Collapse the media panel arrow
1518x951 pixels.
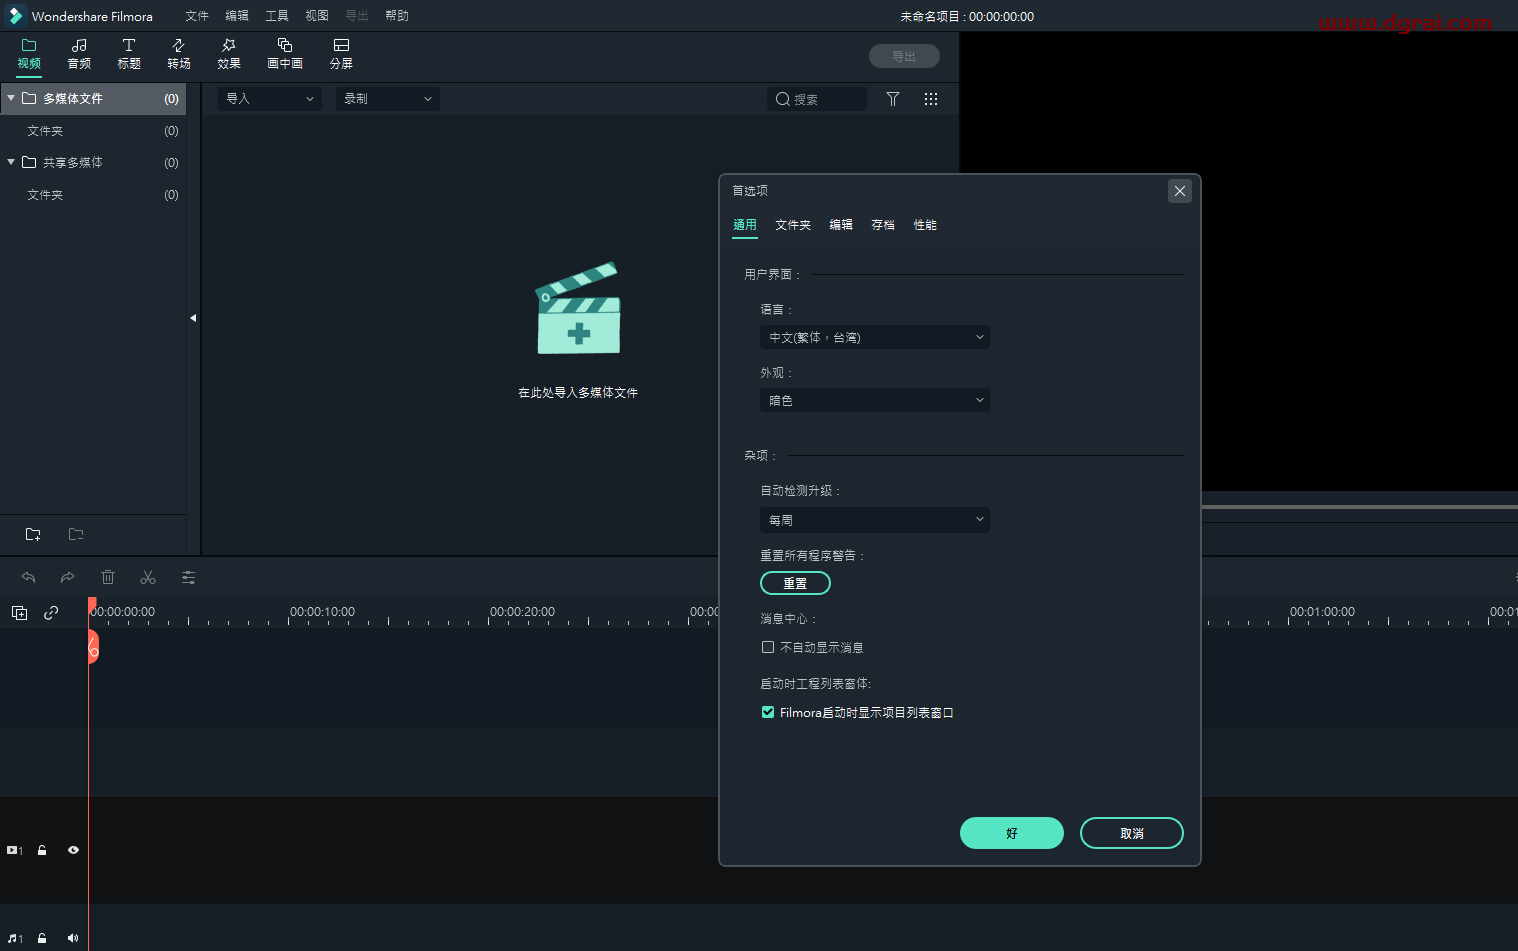[193, 318]
